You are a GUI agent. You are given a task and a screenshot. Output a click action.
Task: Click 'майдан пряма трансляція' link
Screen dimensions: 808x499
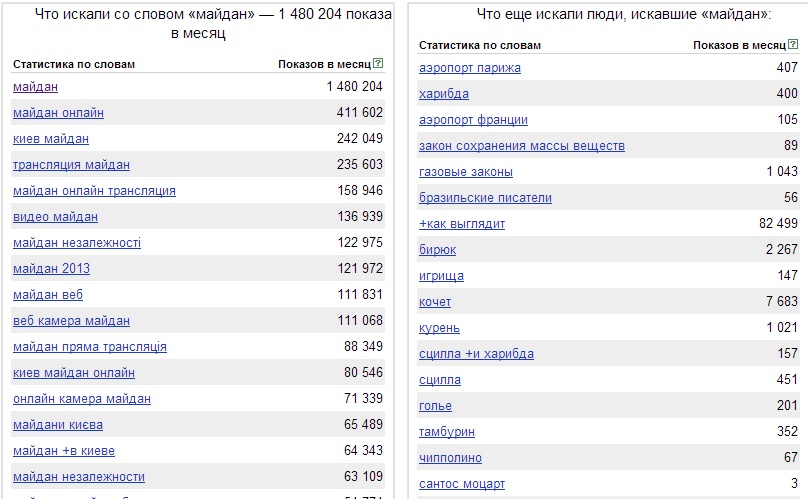[90, 347]
